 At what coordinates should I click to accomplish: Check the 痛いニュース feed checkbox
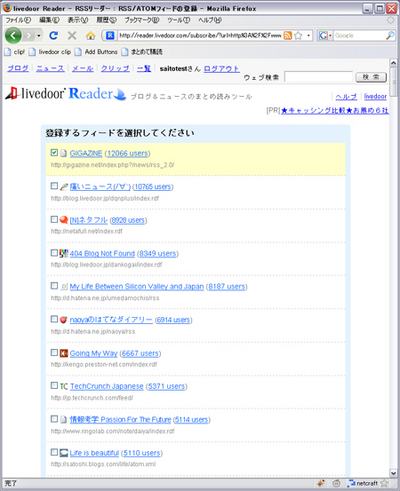(54, 186)
